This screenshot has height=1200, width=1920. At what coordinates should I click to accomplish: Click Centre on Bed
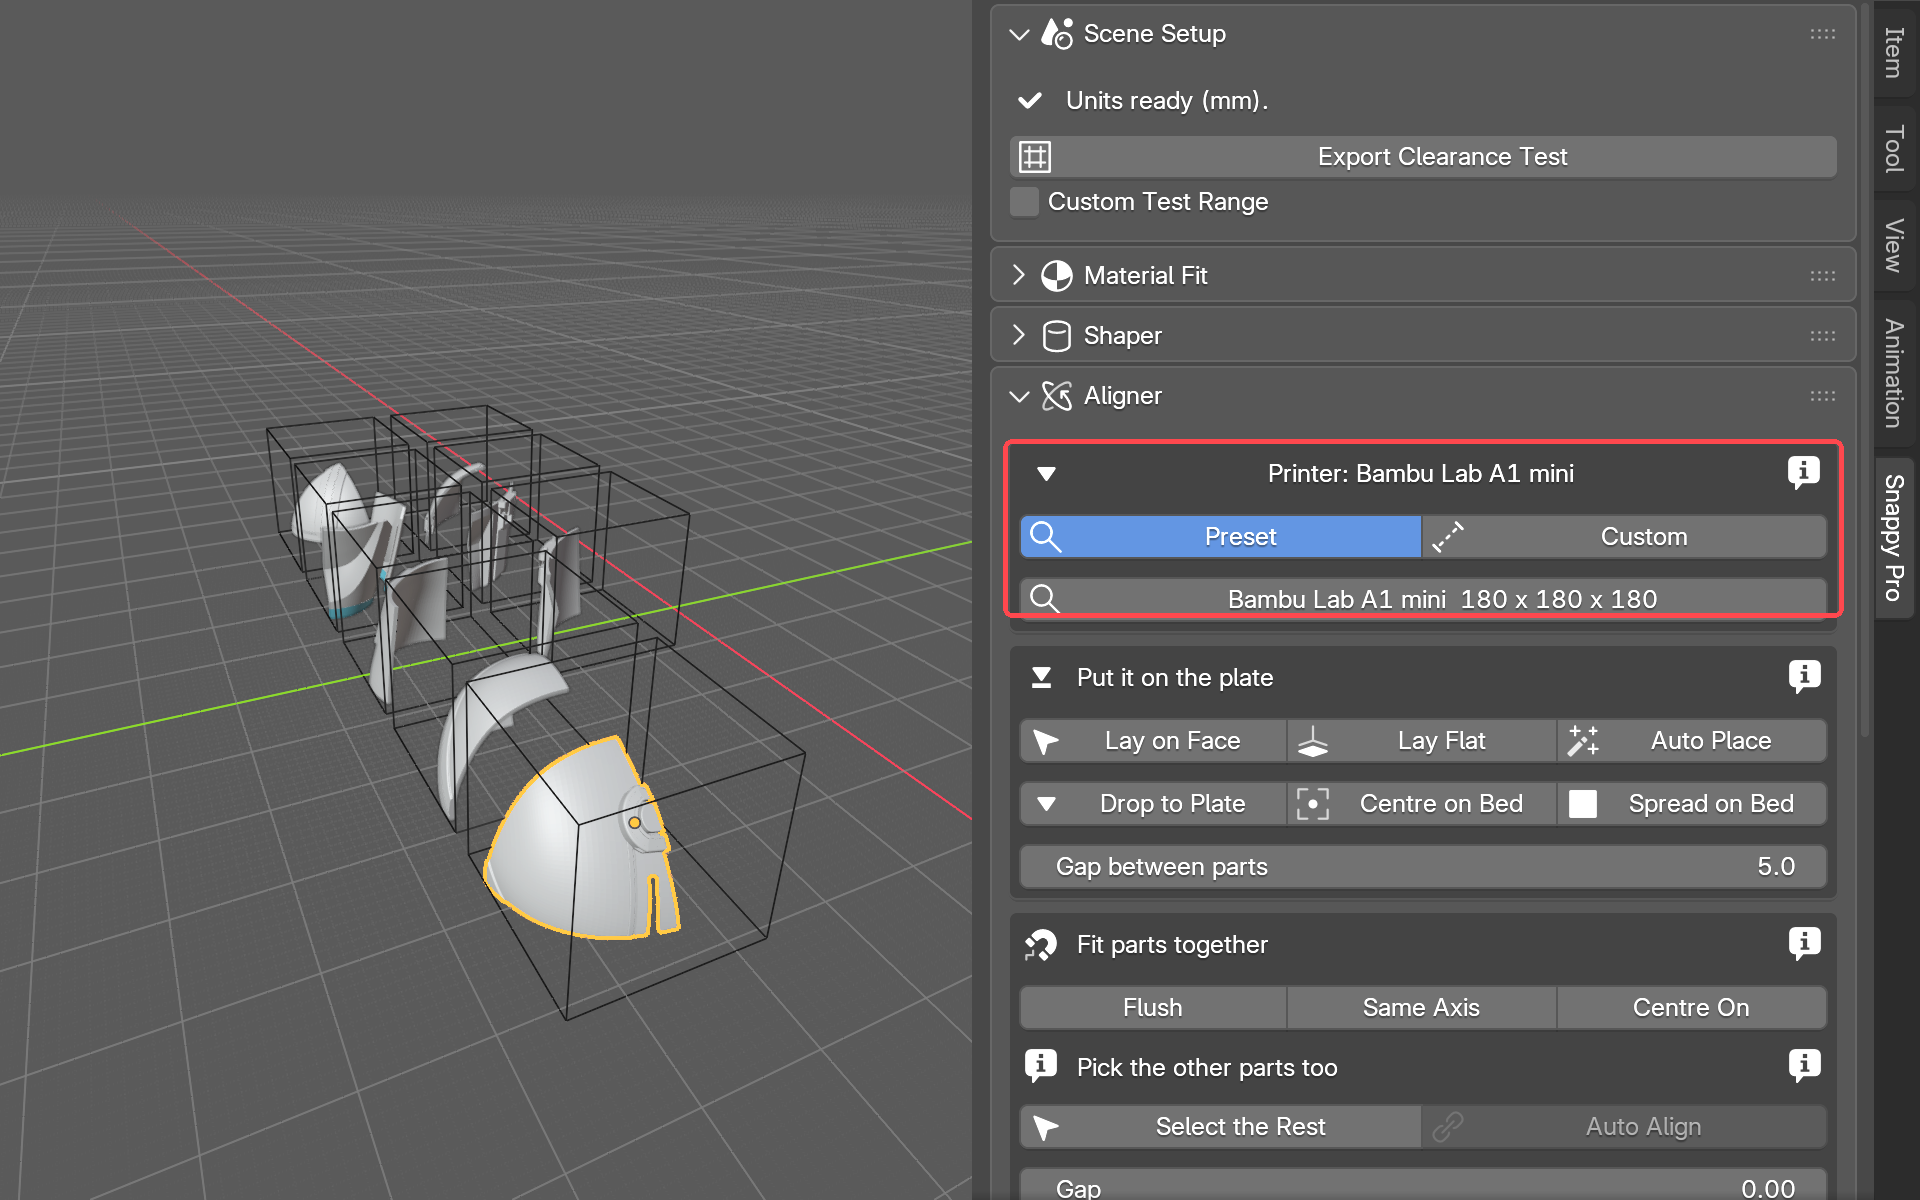pos(1422,804)
